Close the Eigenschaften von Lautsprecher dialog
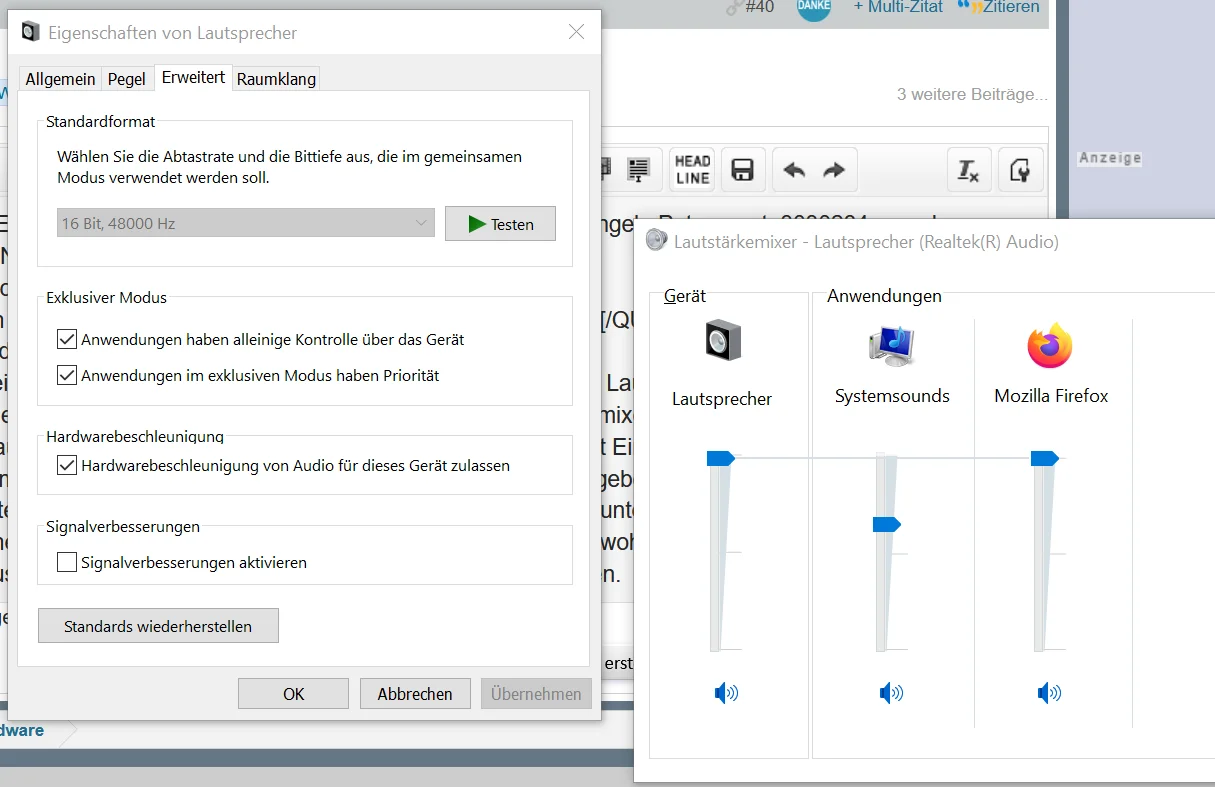The height and width of the screenshot is (787, 1215). coord(576,32)
